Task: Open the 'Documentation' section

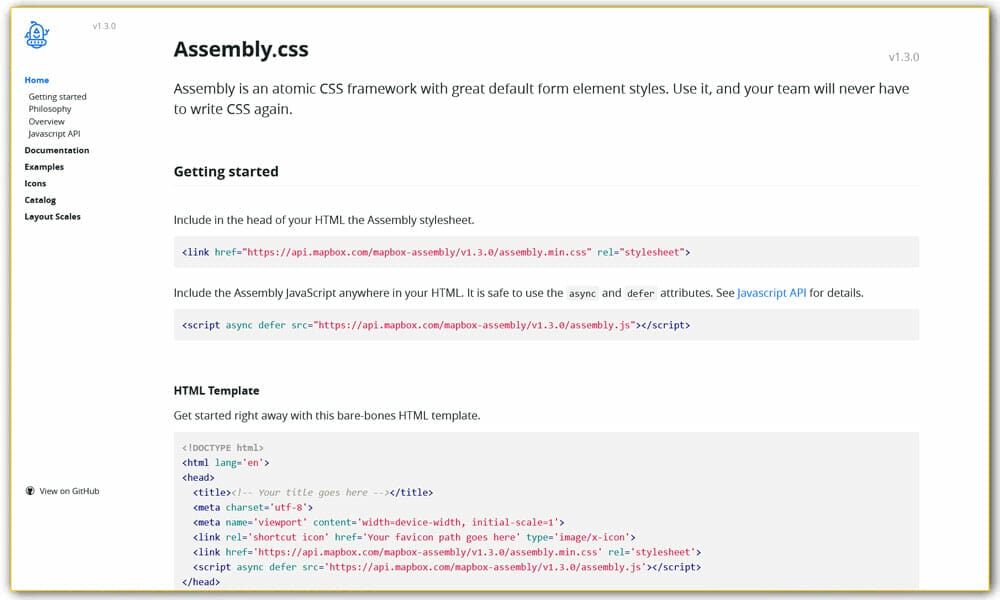Action: pyautogui.click(x=57, y=150)
